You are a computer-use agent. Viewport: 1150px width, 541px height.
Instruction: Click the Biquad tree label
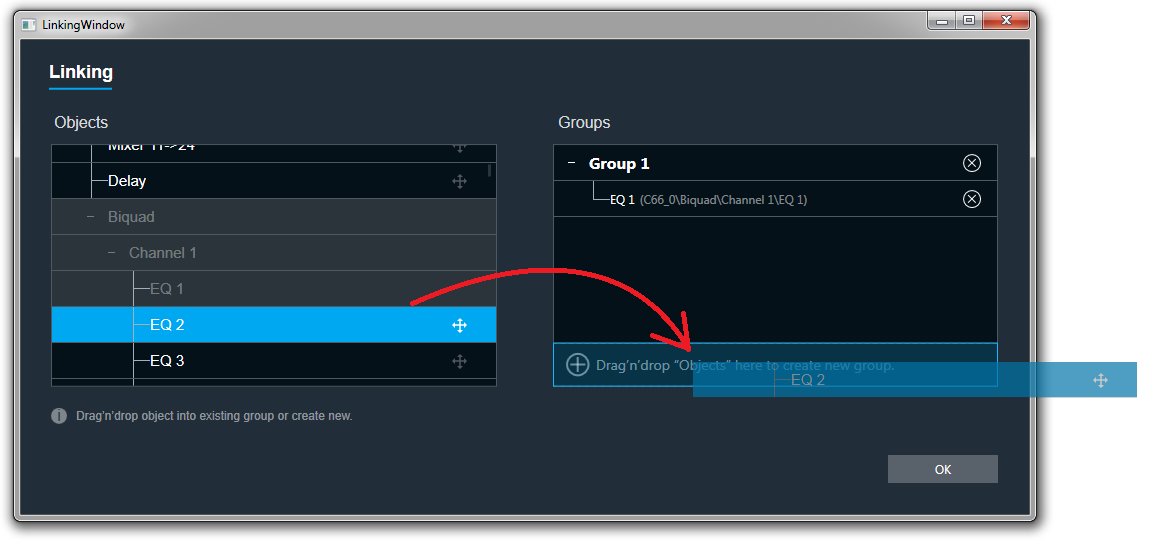(131, 217)
